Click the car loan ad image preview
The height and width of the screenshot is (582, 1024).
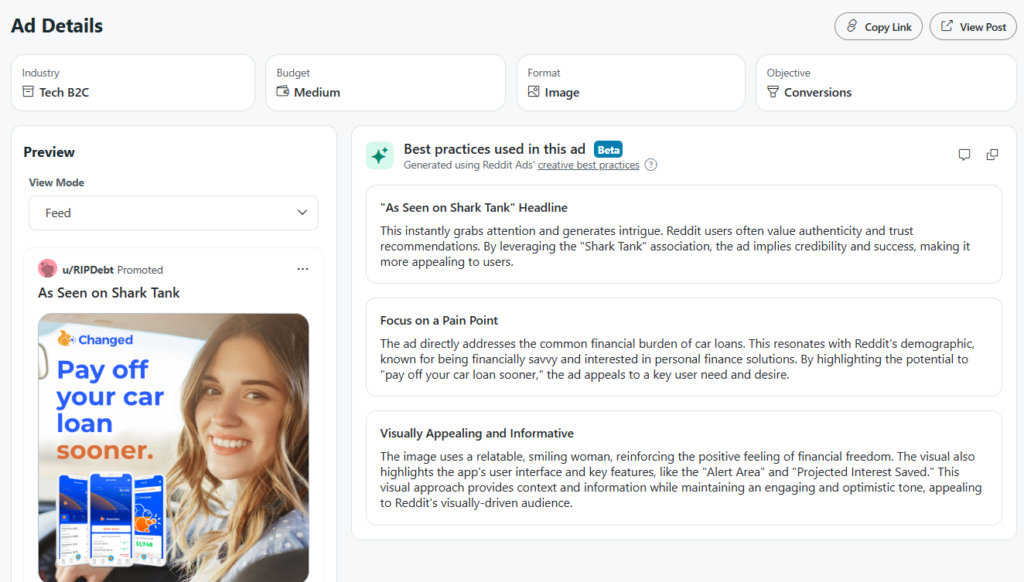click(x=173, y=447)
